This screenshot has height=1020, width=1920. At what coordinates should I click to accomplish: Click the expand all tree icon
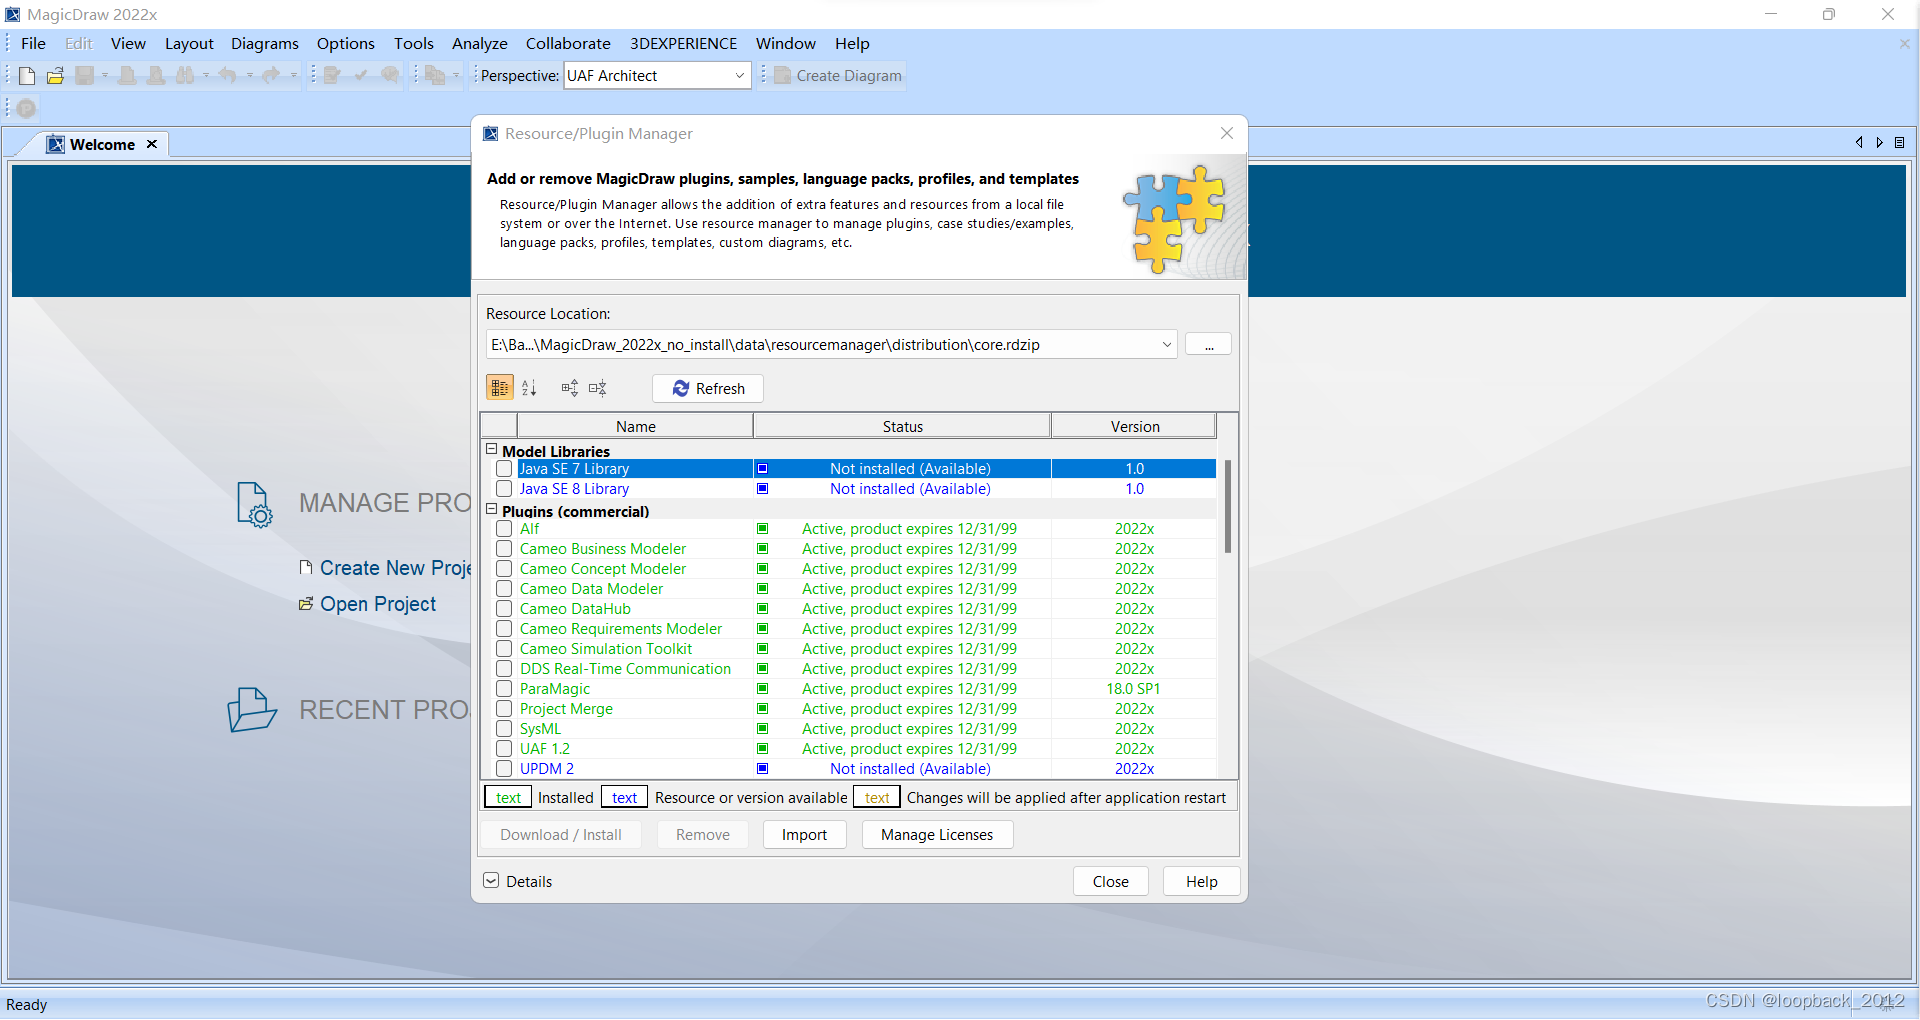(570, 388)
